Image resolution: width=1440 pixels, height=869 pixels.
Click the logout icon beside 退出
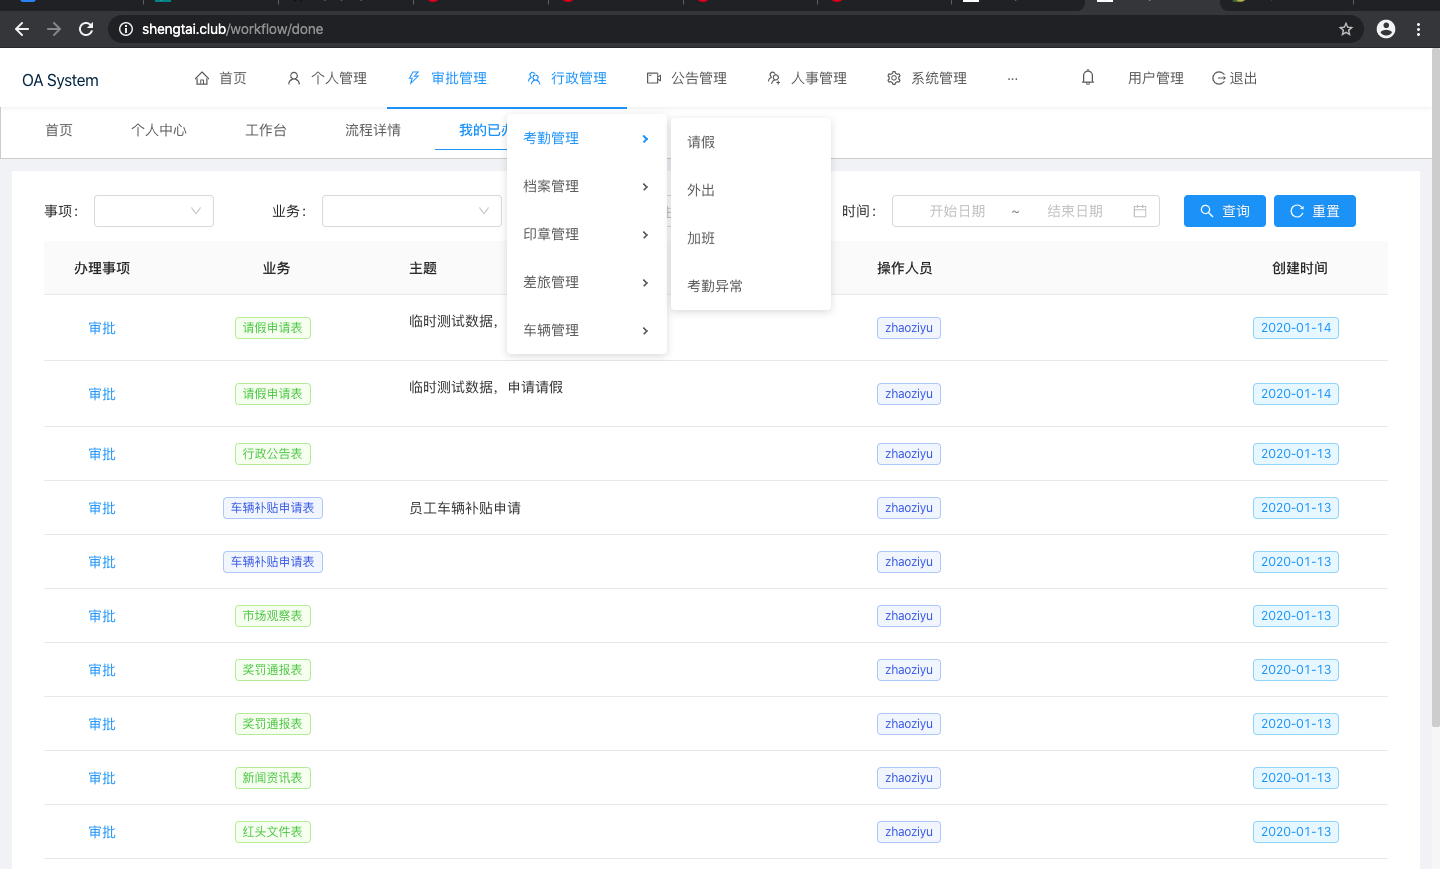(1217, 77)
